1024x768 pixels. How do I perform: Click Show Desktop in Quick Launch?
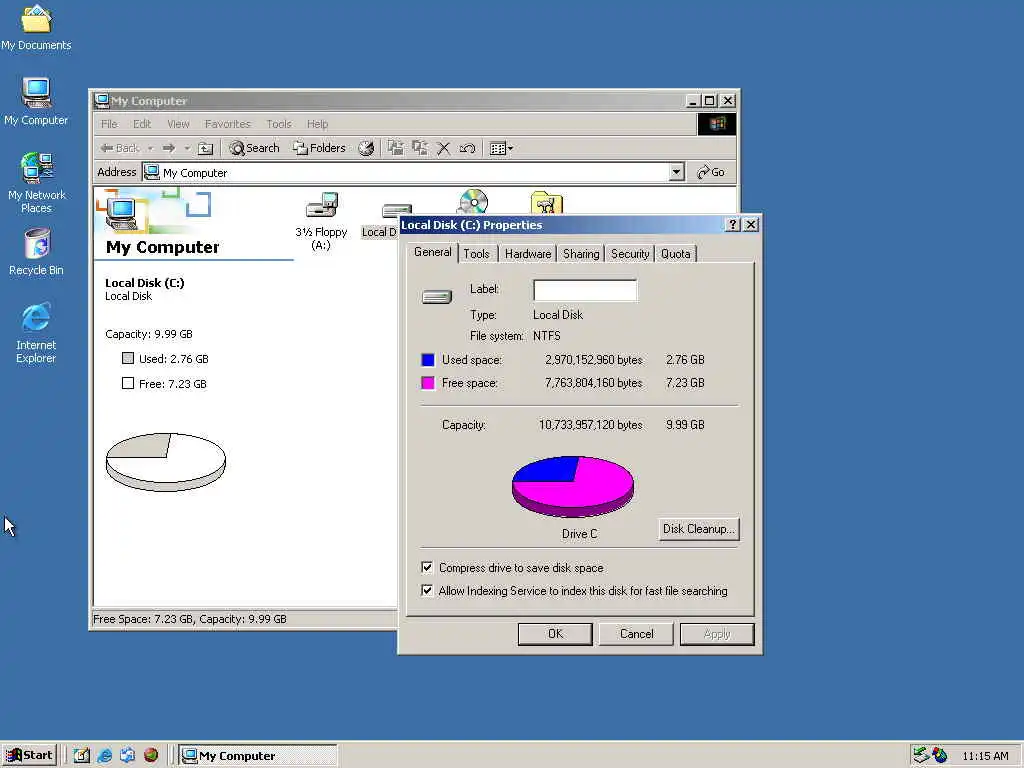tap(81, 755)
